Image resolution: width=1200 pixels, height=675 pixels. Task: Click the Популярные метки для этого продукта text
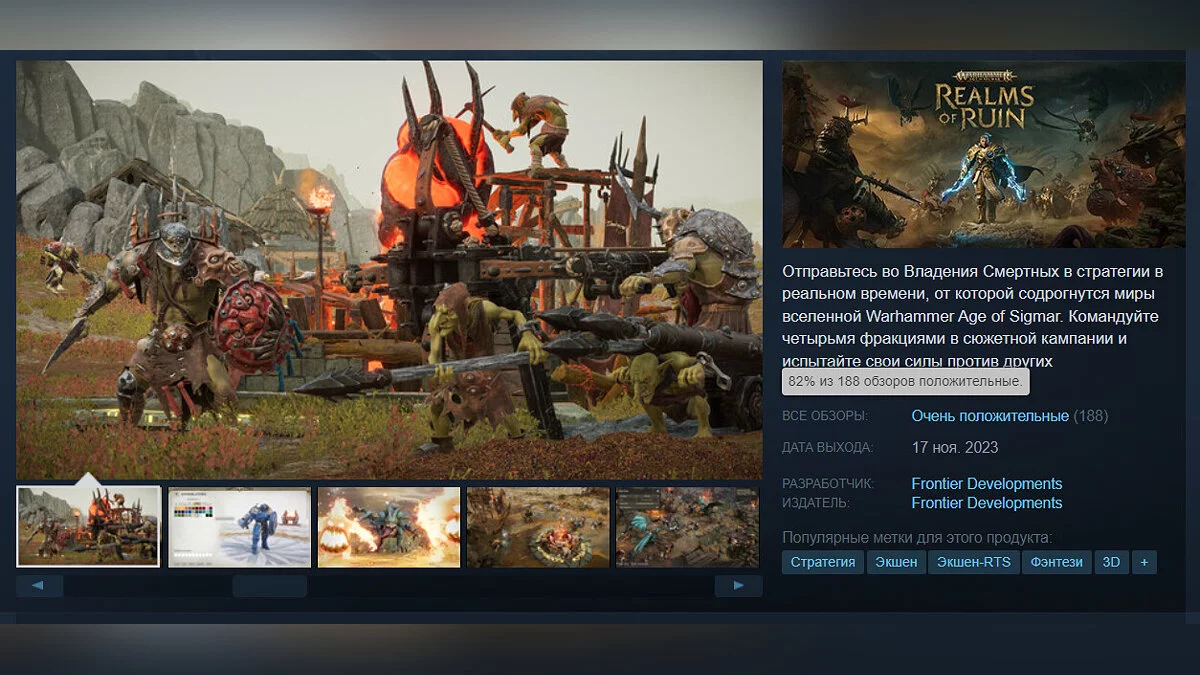pyautogui.click(x=917, y=537)
